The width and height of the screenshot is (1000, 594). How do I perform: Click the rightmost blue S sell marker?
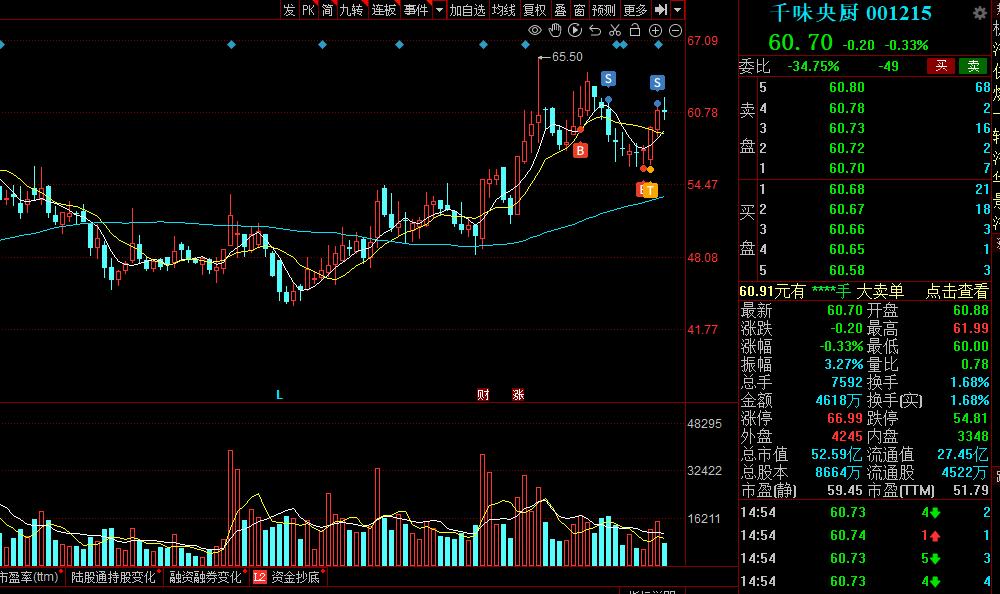658,83
